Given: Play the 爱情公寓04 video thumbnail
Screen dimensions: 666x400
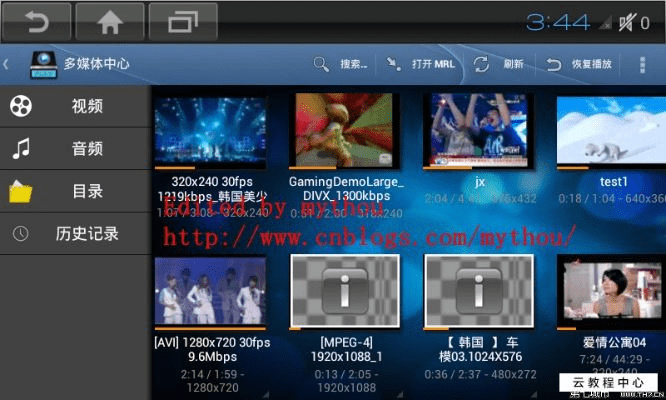Looking at the screenshot, I should [x=611, y=291].
